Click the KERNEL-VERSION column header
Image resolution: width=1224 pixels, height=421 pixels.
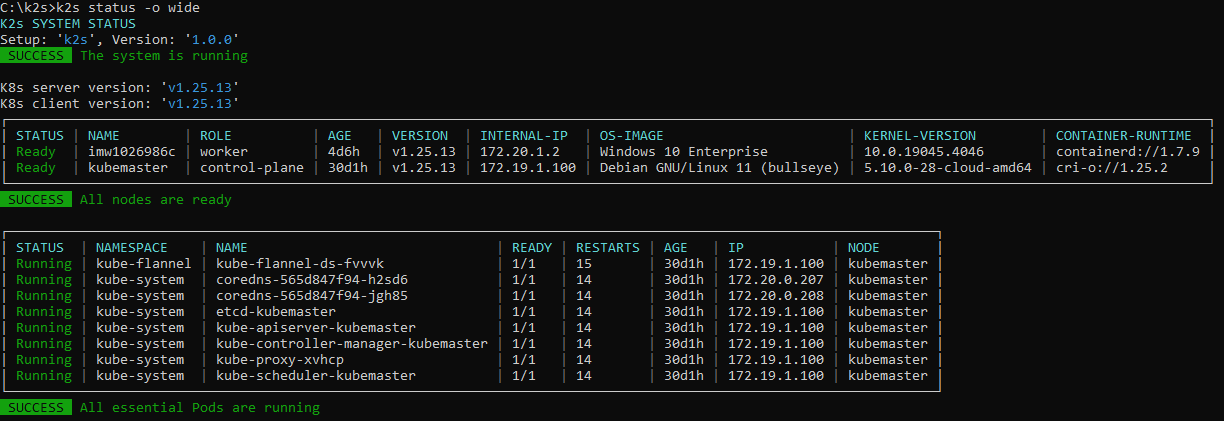[x=920, y=136]
